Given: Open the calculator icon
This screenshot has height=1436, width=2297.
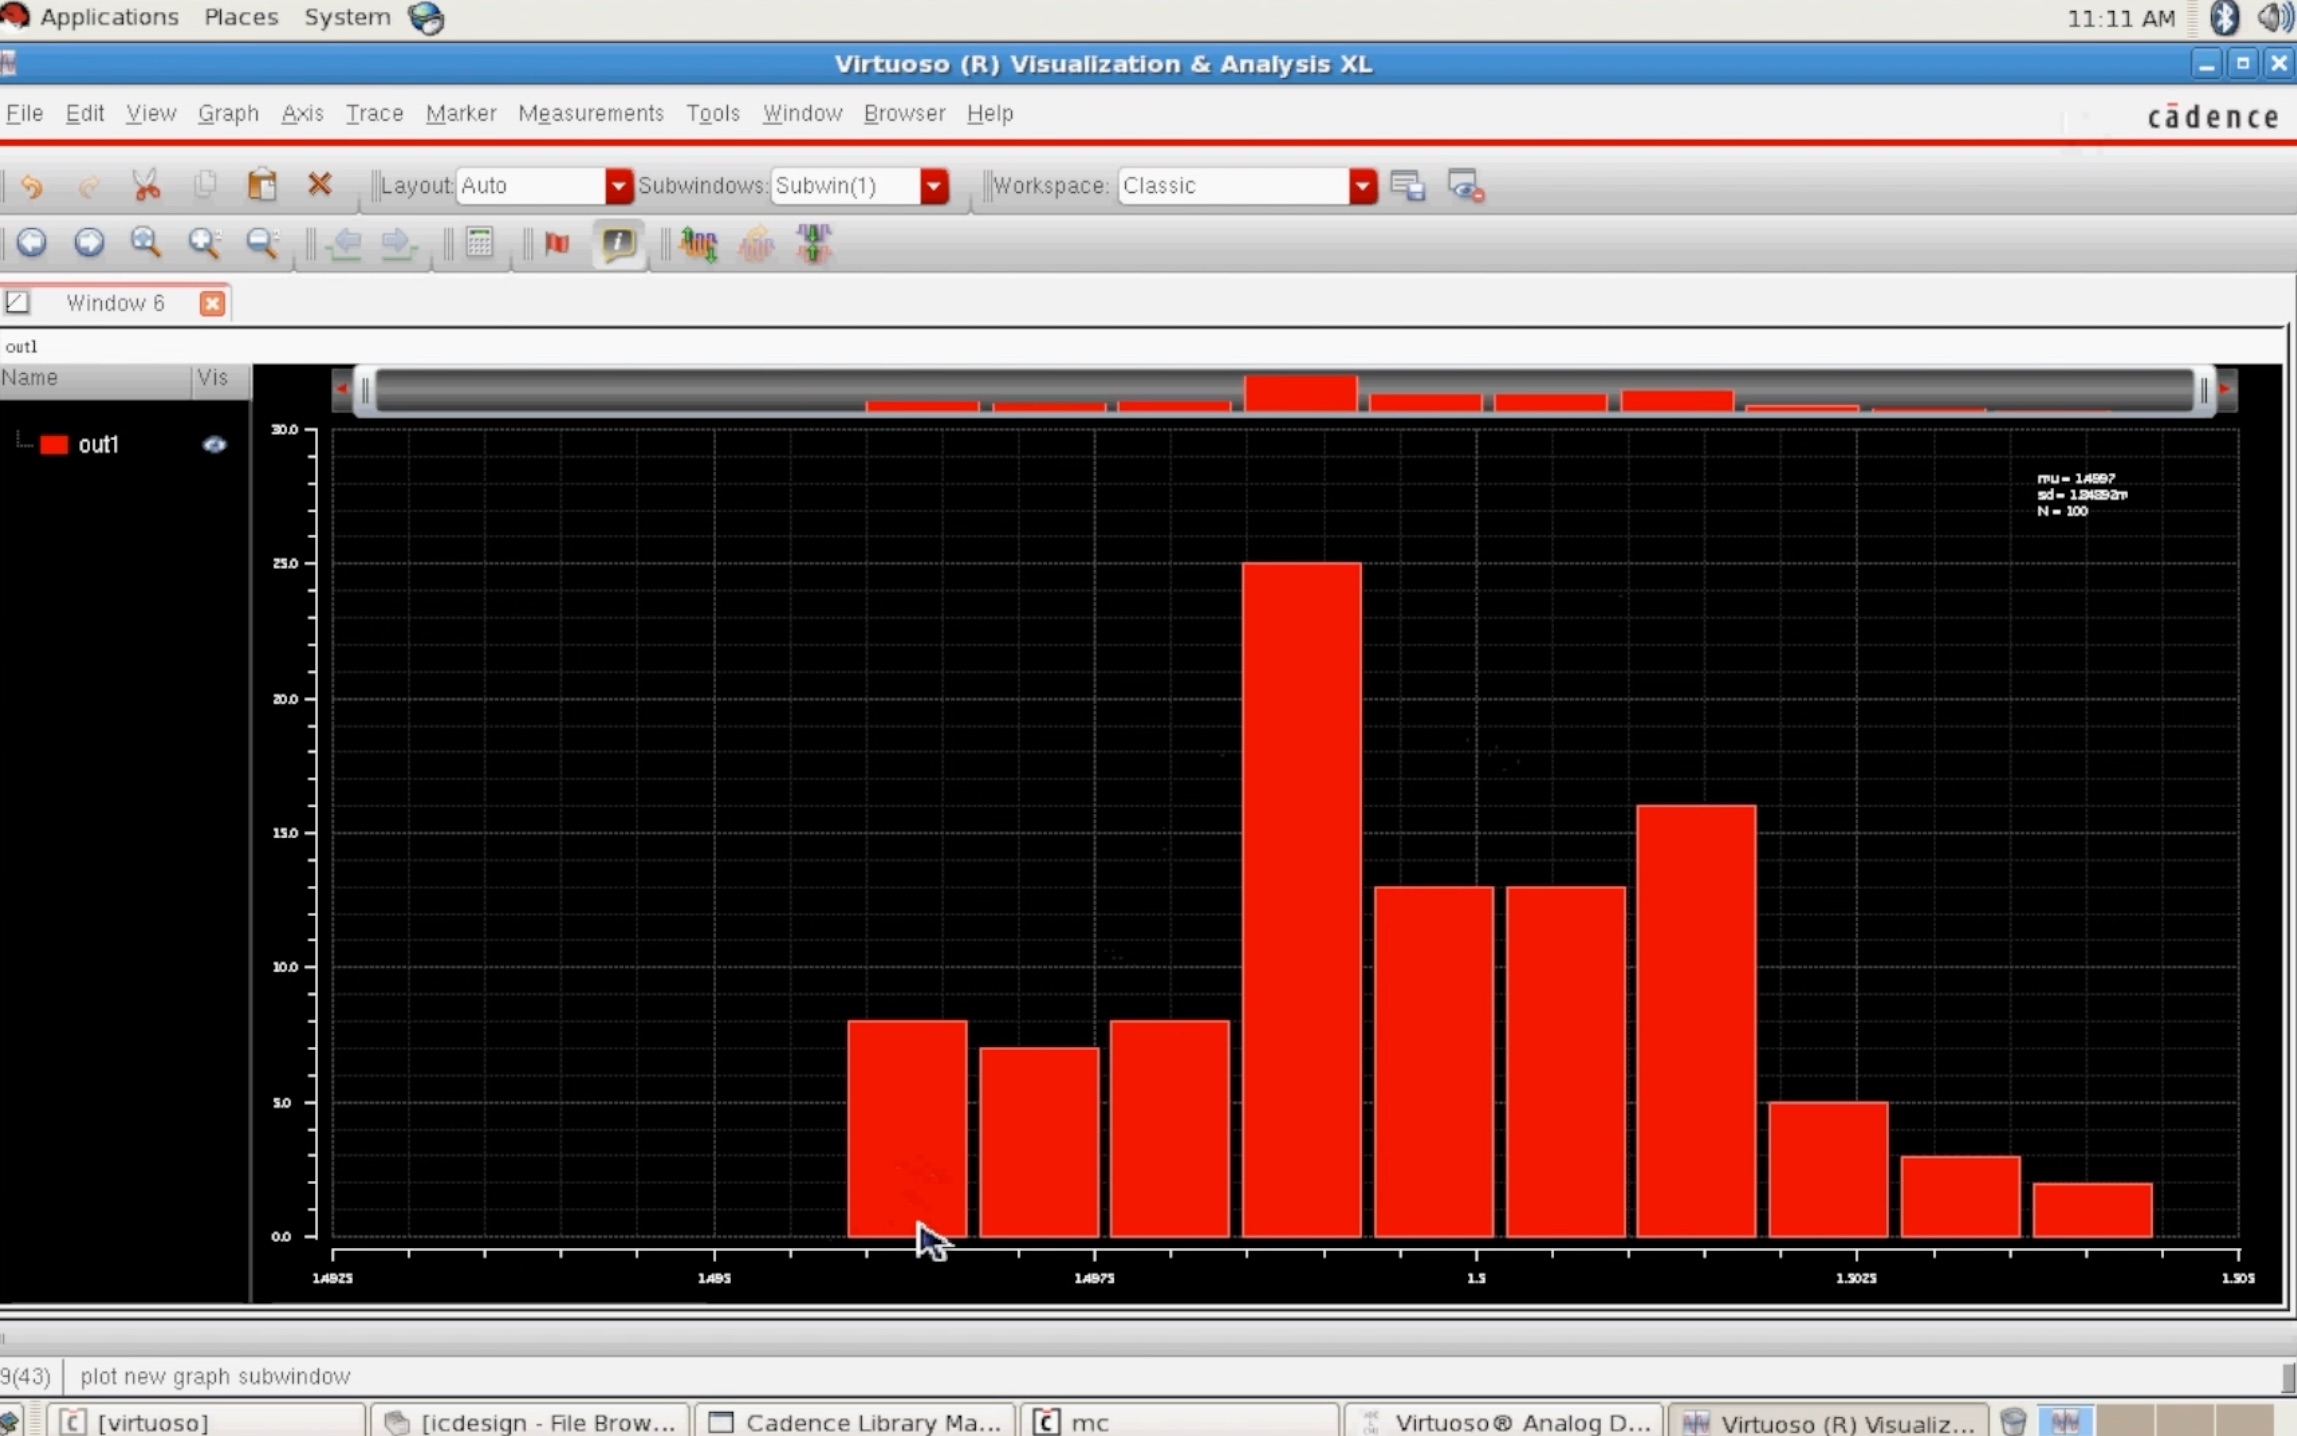Looking at the screenshot, I should coord(480,243).
